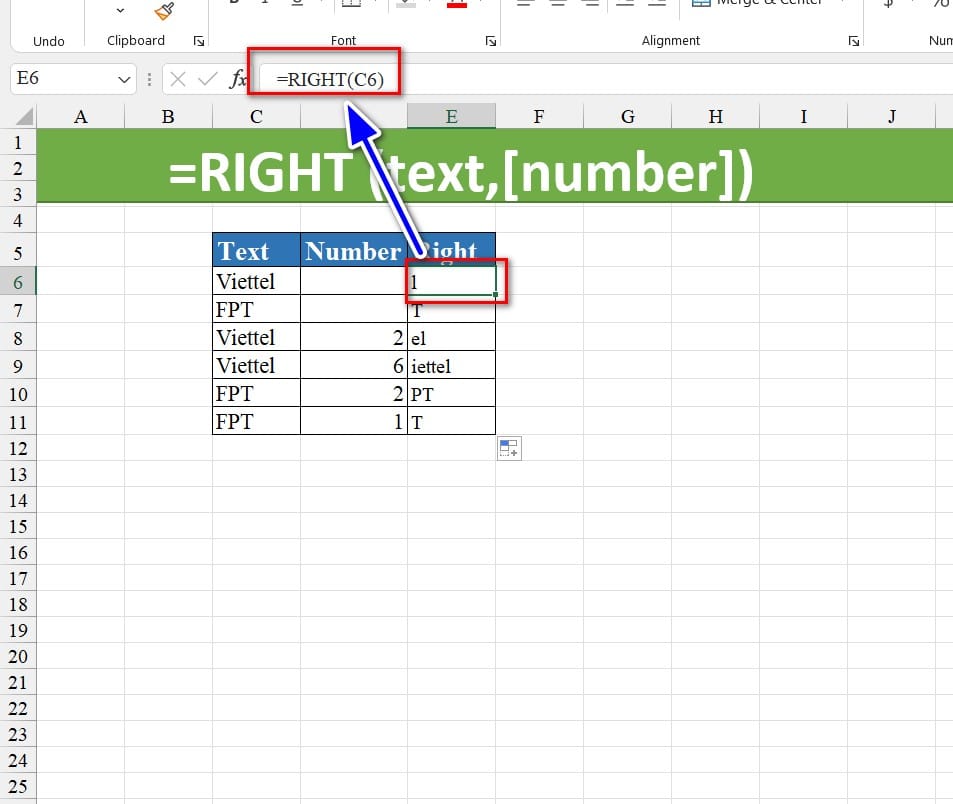
Task: Select the Format Painter brush icon
Action: [x=164, y=10]
